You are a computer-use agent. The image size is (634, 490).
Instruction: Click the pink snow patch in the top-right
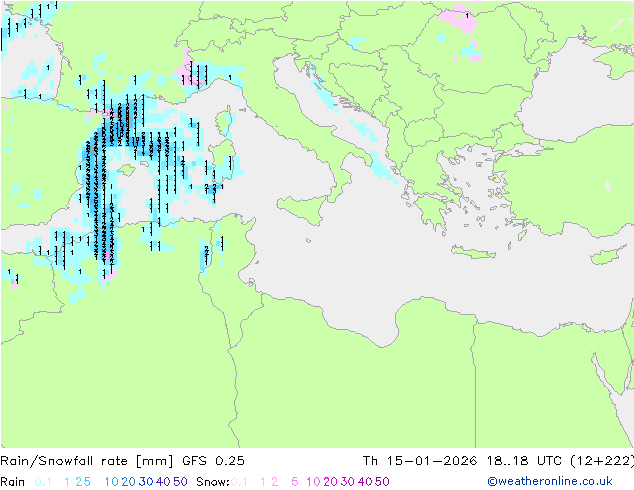459,19
